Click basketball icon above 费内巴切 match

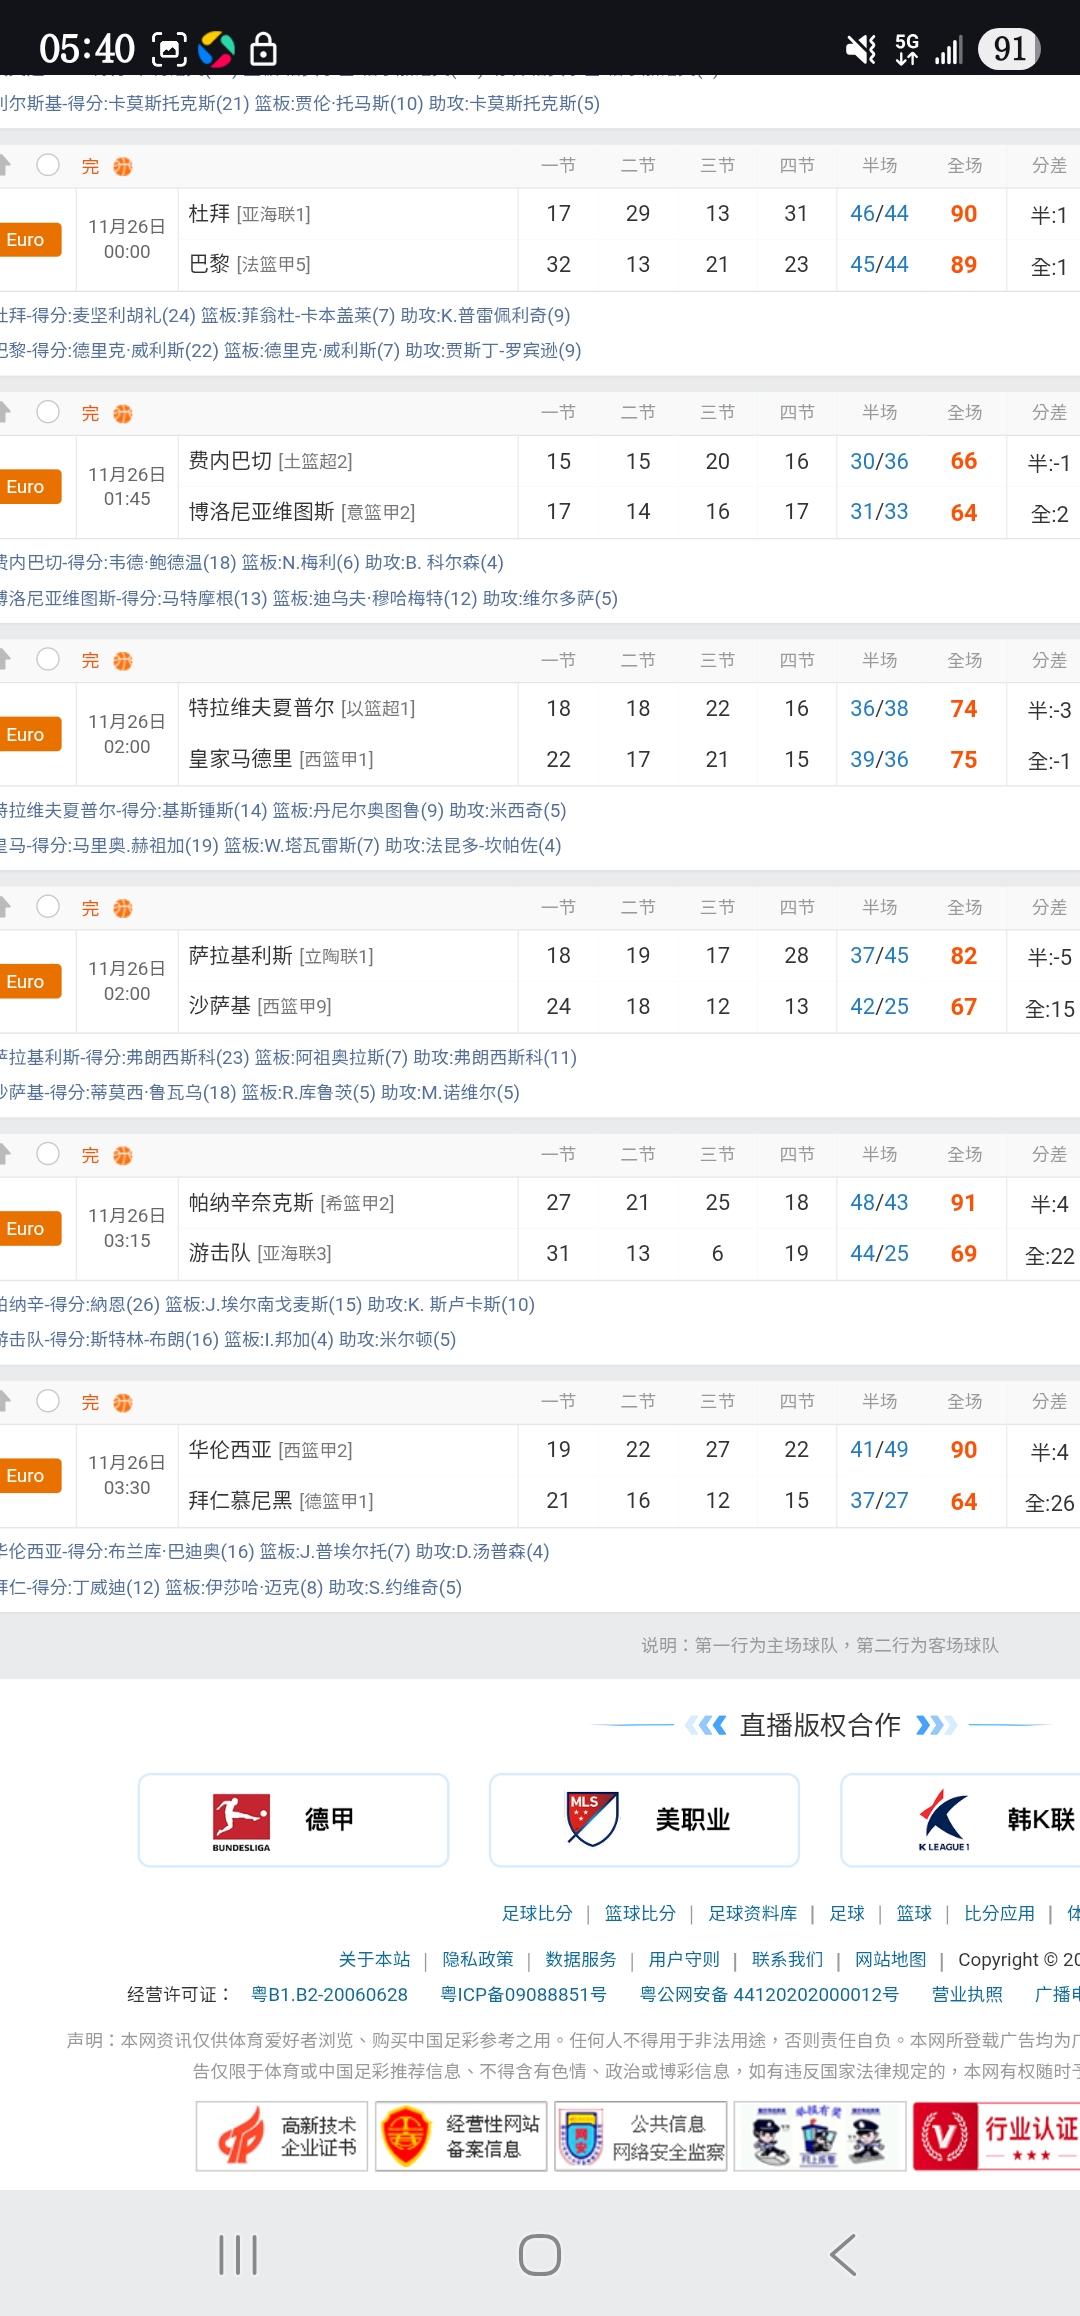(x=123, y=413)
